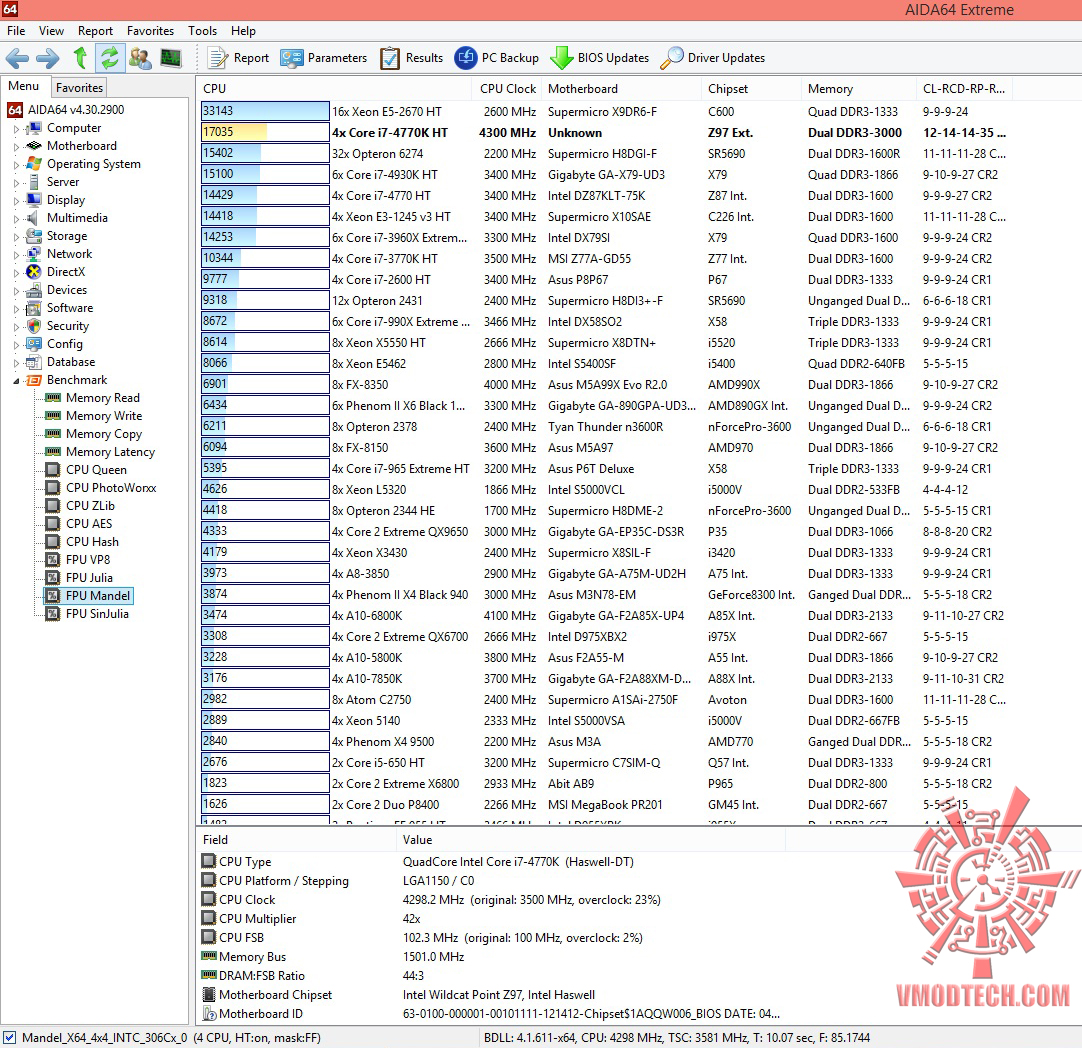Screen dimensions: 1082x1048
Task: Click the Refresh toolbar icon
Action: pyautogui.click(x=110, y=58)
